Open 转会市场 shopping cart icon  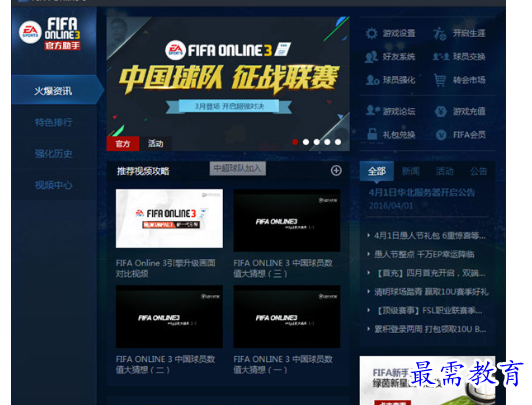(x=440, y=80)
